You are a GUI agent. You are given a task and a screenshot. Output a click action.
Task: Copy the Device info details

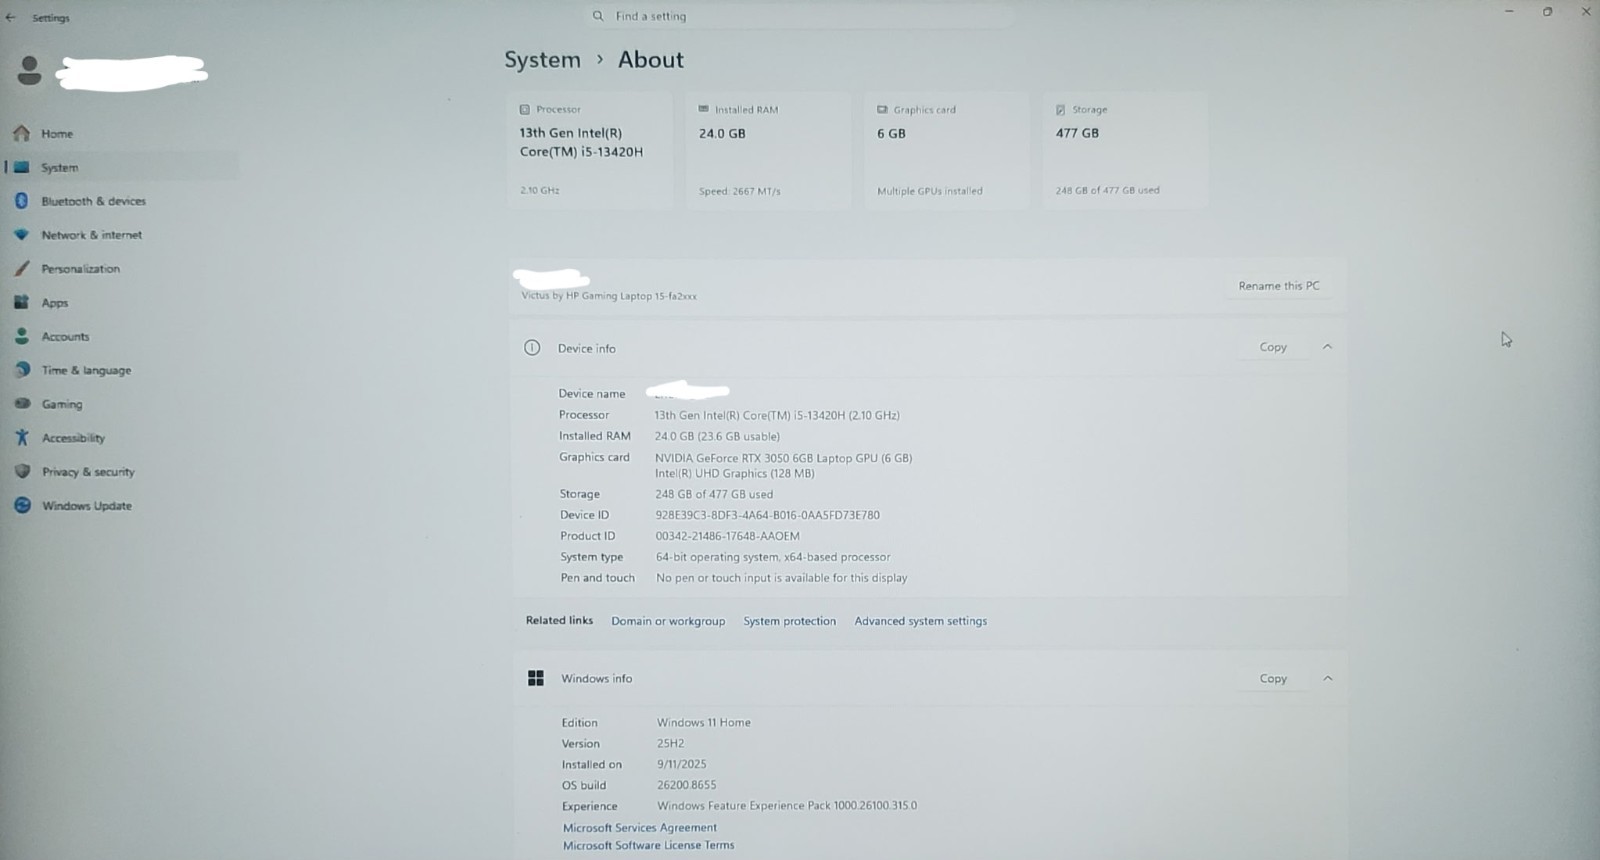coord(1273,347)
